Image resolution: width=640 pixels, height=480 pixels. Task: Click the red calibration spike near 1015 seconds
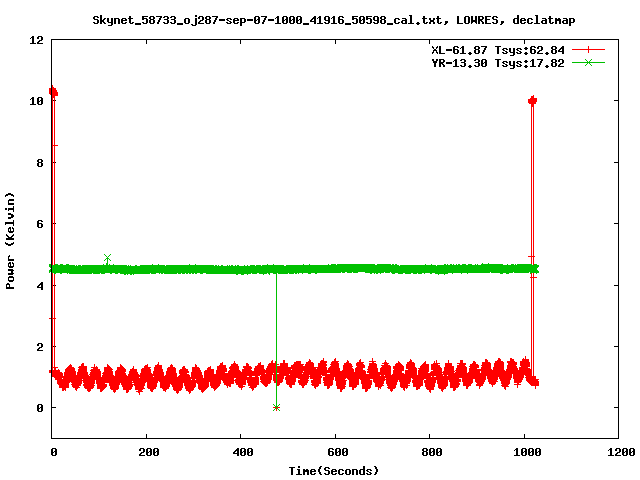532,100
